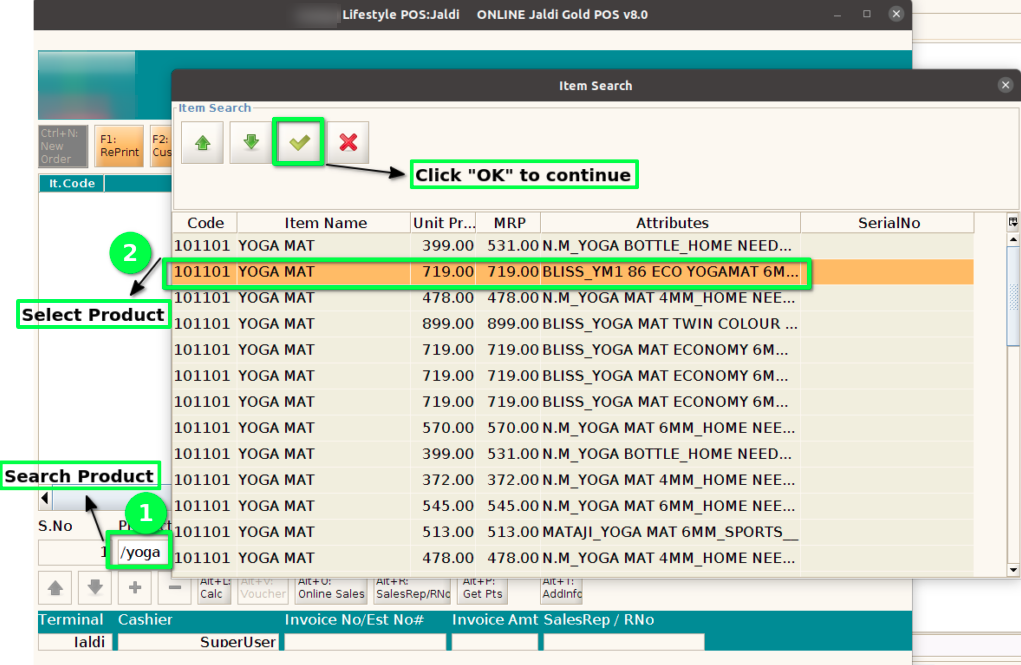
Task: Click unit price cell 899.00
Action: (443, 324)
